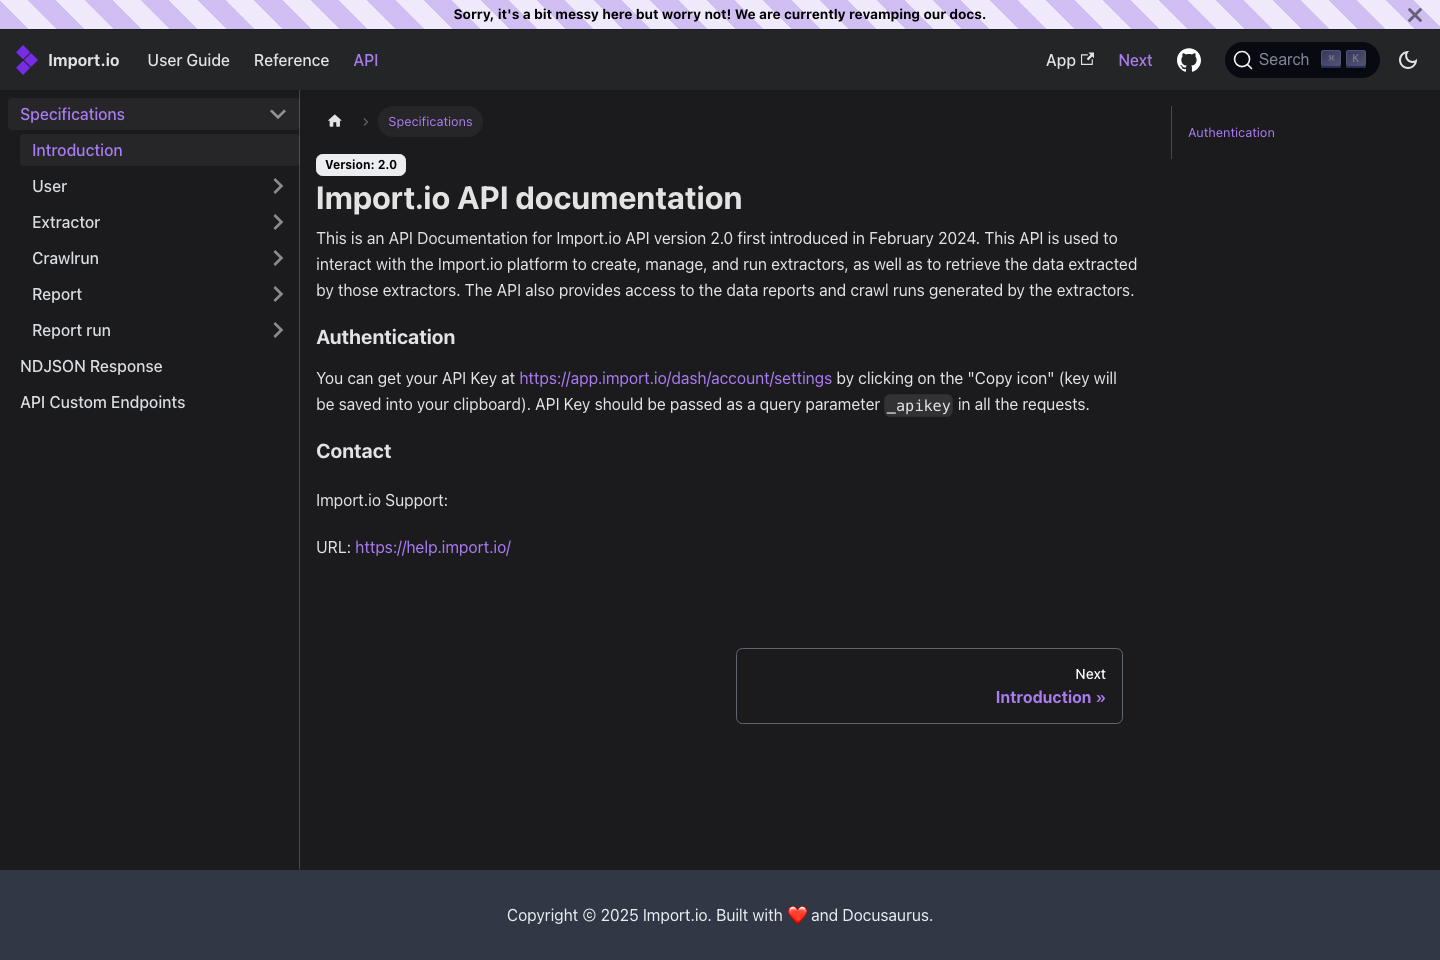Click the home breadcrumb icon

pos(334,120)
